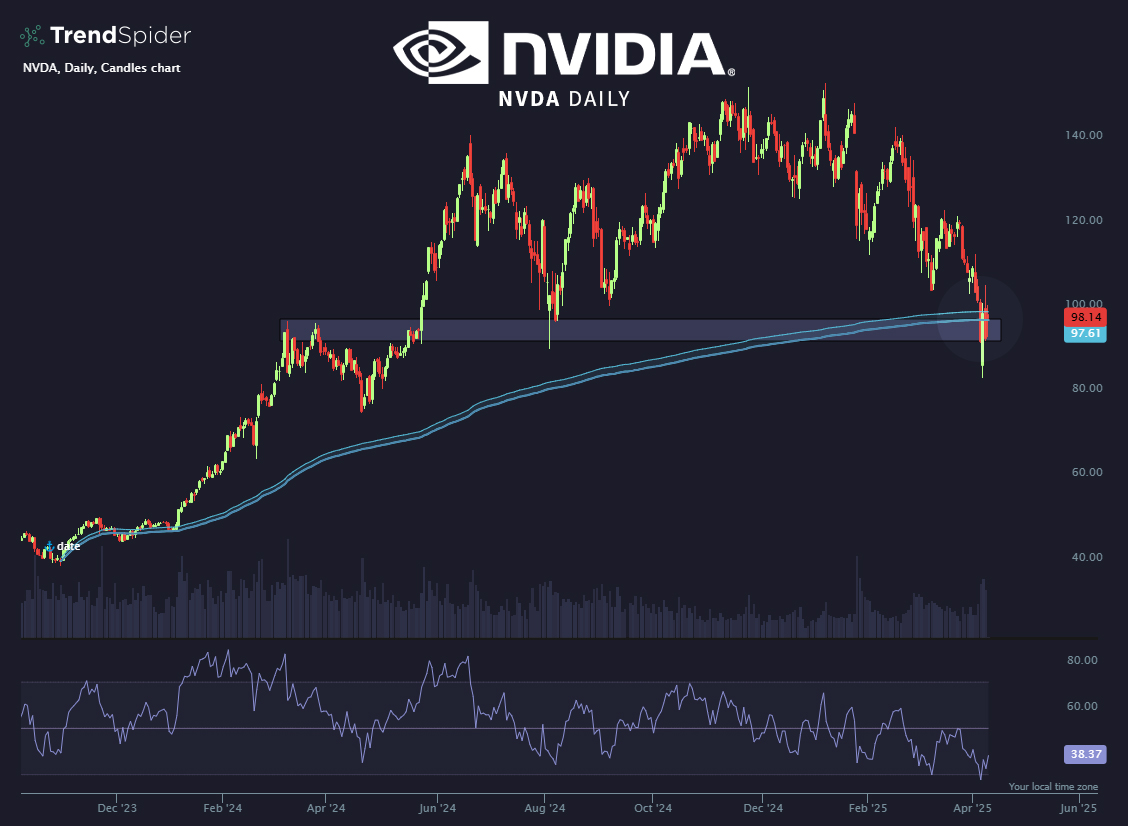
Task: Click the 60.00 price axis label
Action: click(1086, 472)
